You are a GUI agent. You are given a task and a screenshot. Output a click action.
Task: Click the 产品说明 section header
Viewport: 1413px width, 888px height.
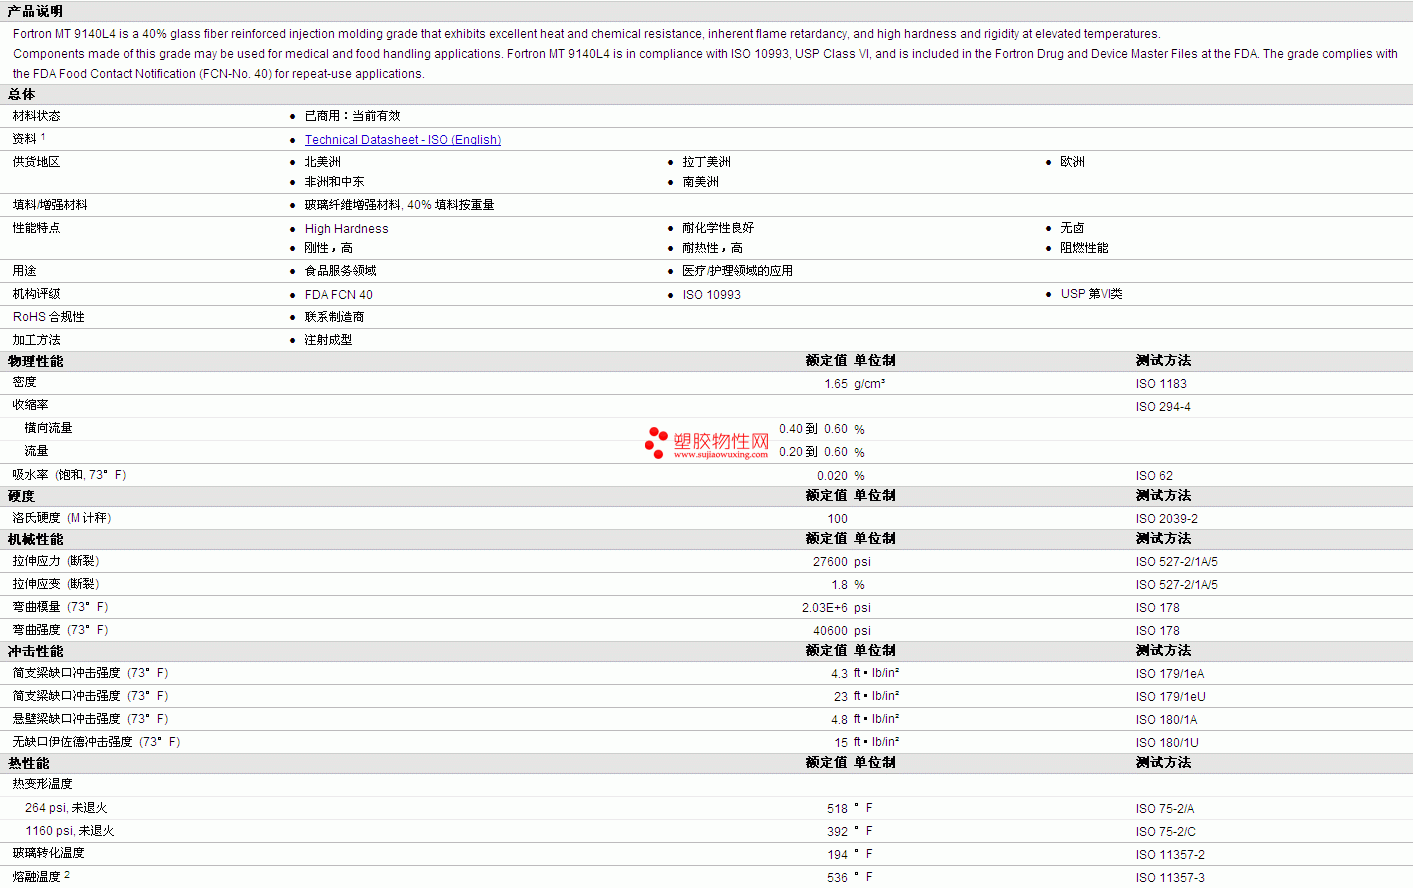35,11
